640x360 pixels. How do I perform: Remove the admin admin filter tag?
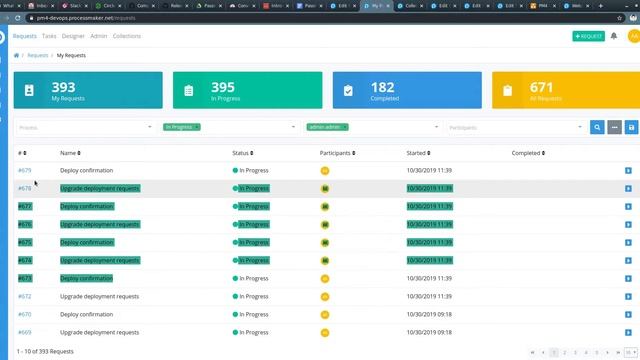[345, 127]
